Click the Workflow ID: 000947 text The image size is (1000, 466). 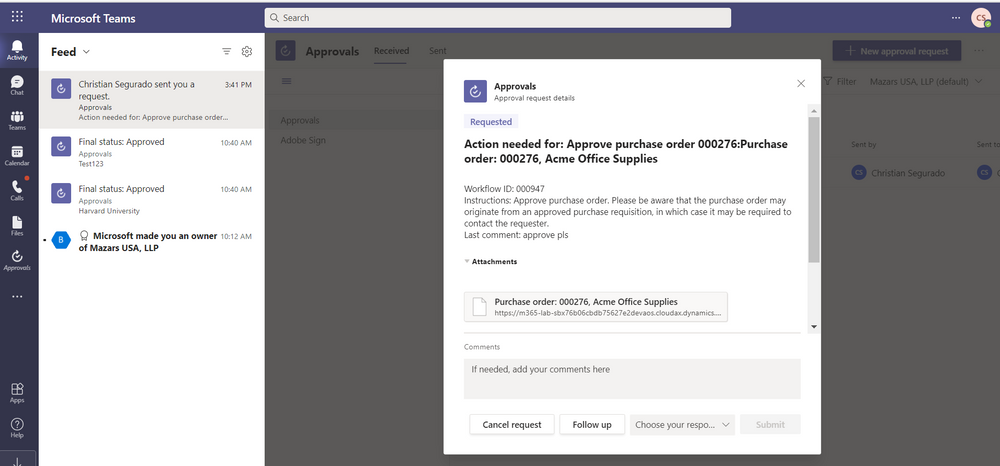coord(504,189)
